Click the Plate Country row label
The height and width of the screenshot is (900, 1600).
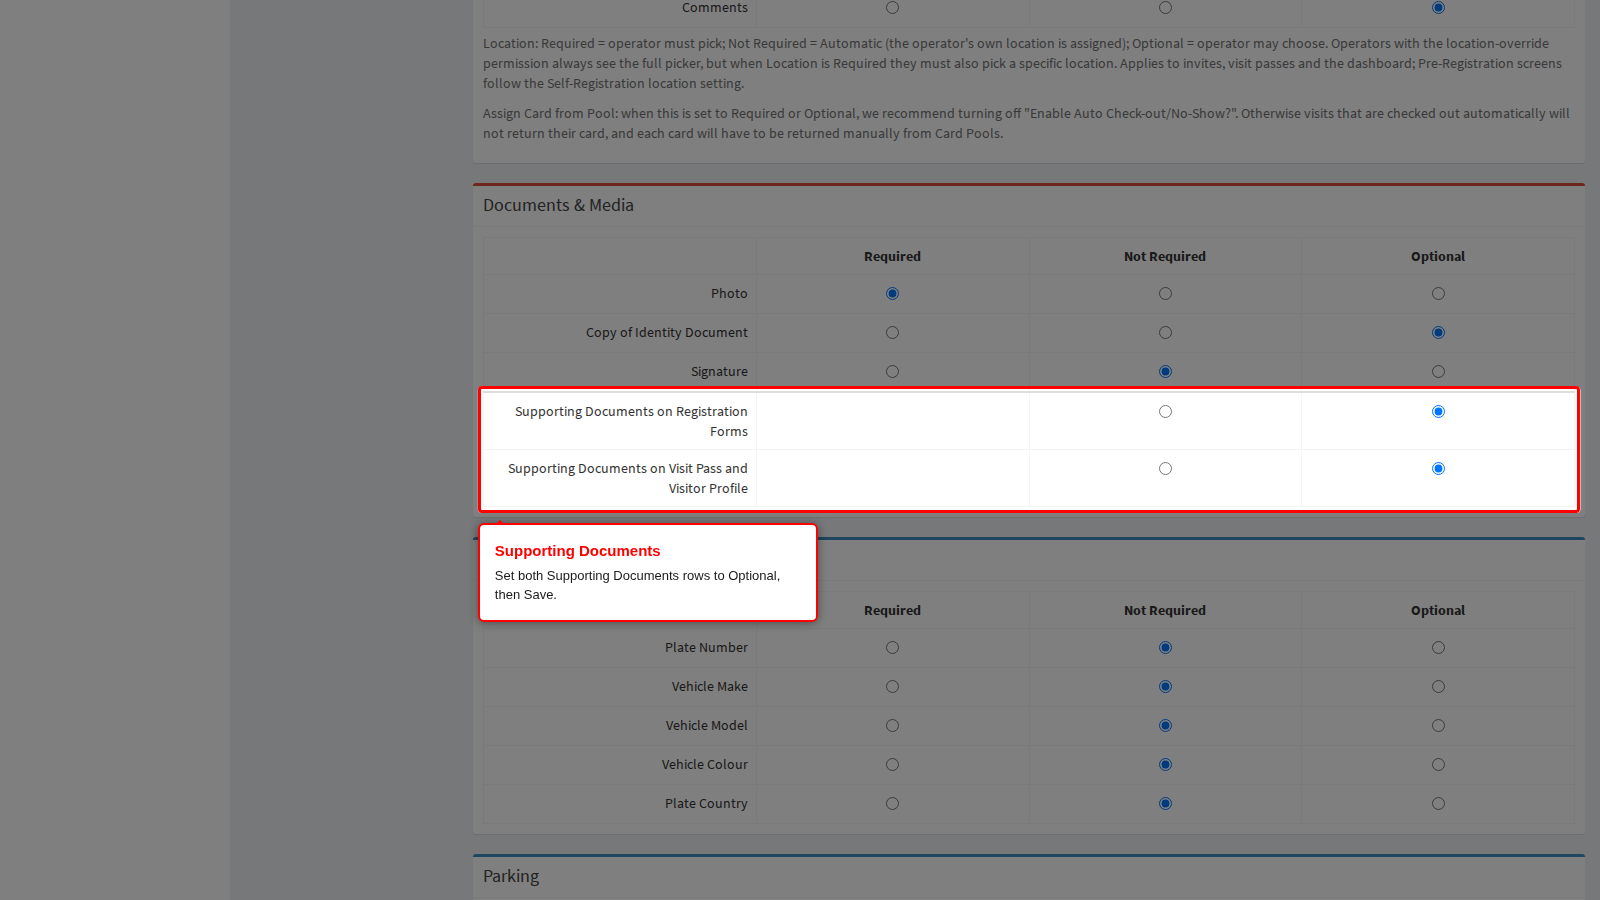tap(706, 804)
